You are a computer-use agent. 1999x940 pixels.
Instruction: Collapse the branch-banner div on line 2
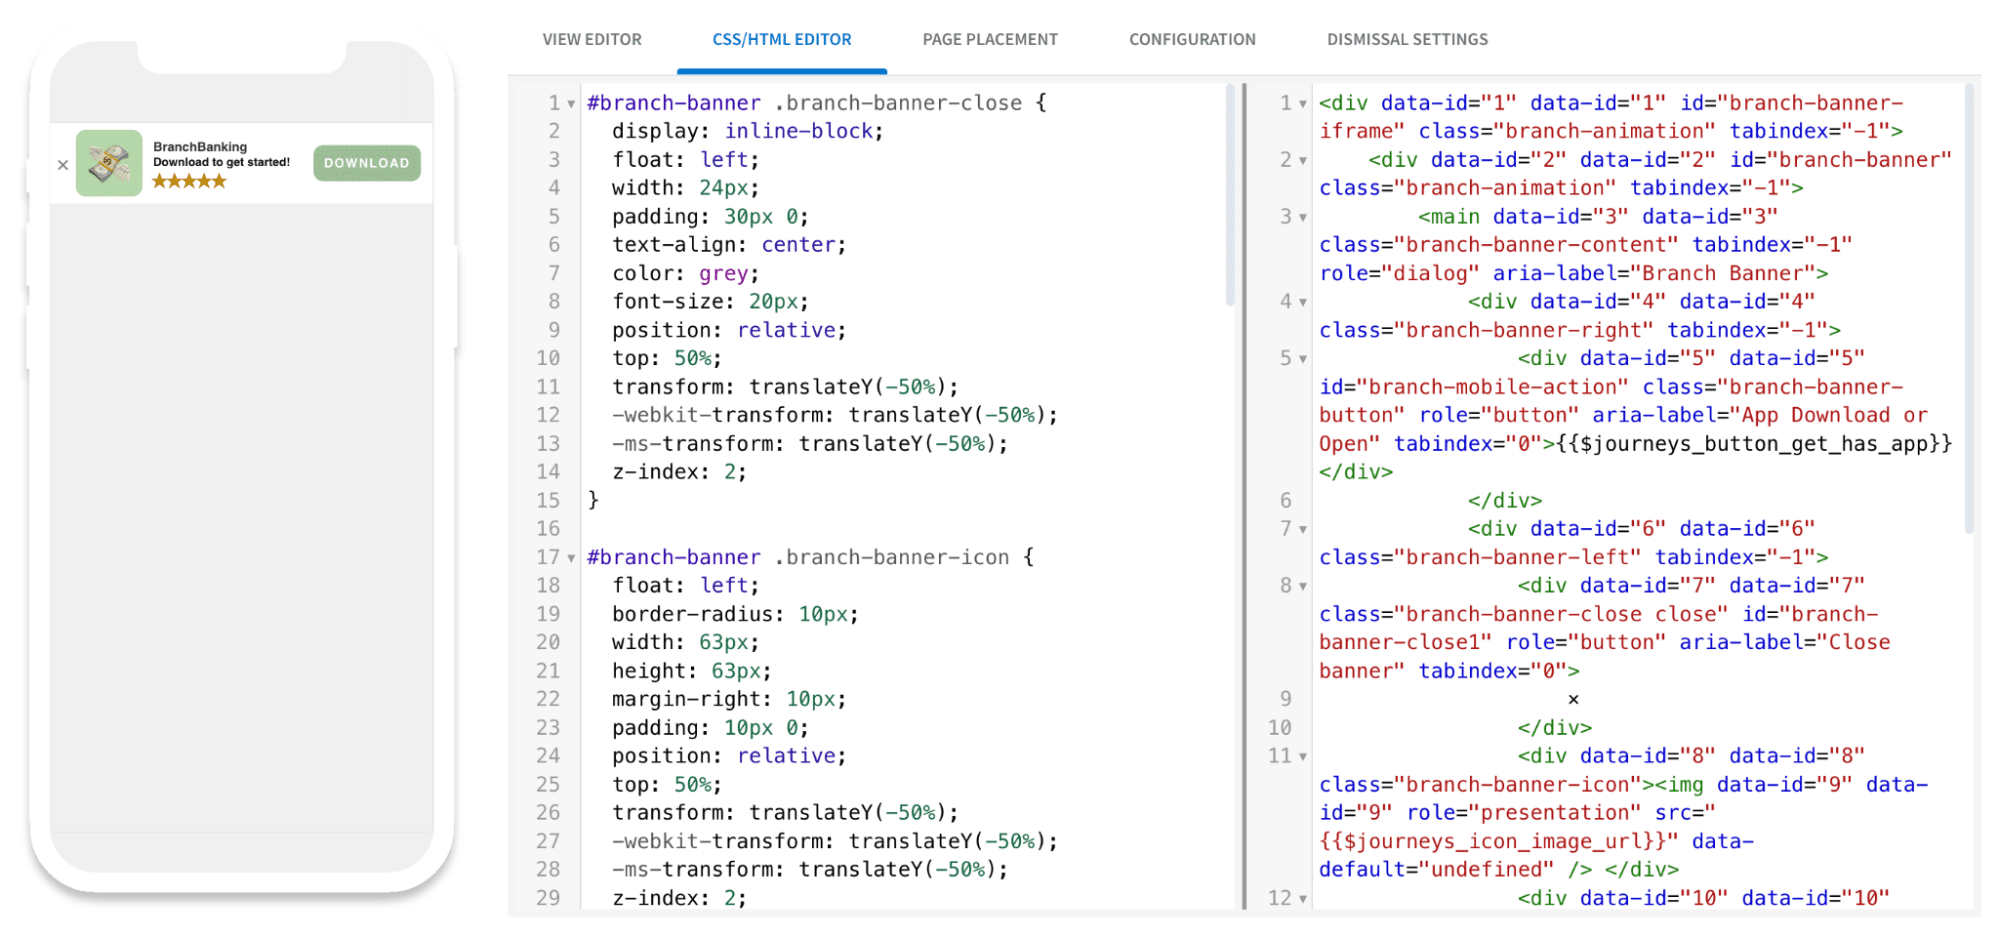(x=1302, y=159)
